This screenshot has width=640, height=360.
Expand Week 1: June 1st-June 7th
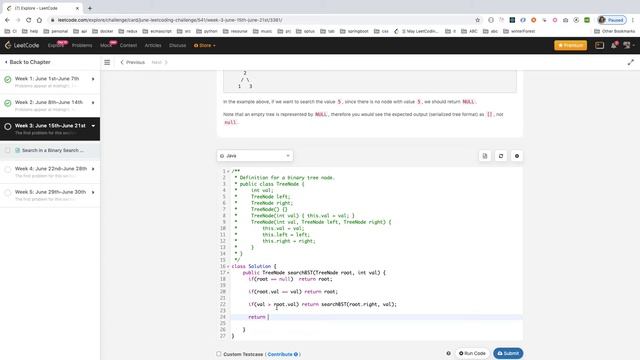tap(50, 82)
